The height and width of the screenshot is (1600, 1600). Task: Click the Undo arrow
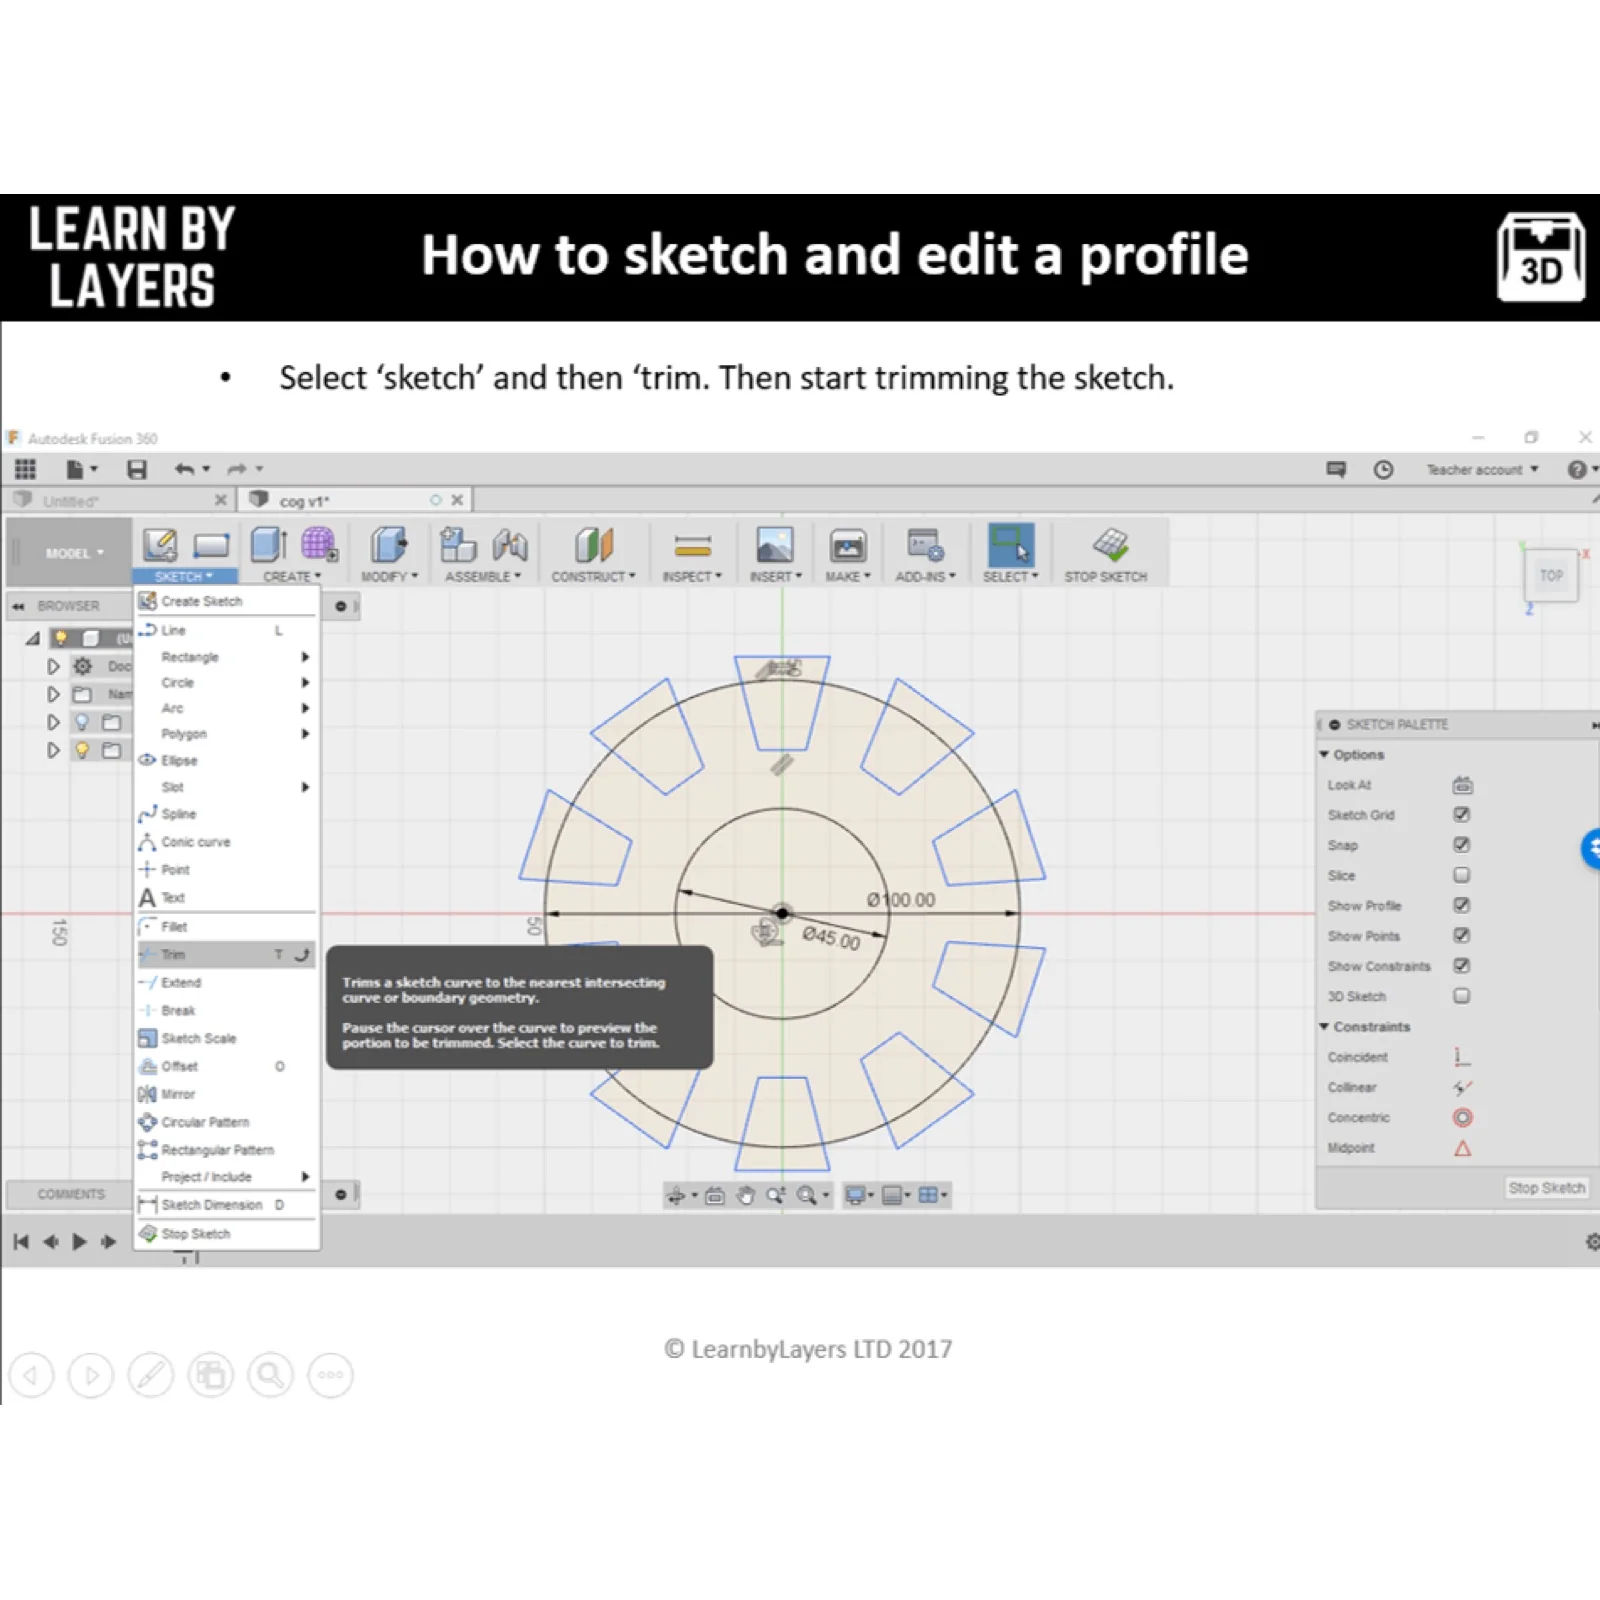(185, 468)
